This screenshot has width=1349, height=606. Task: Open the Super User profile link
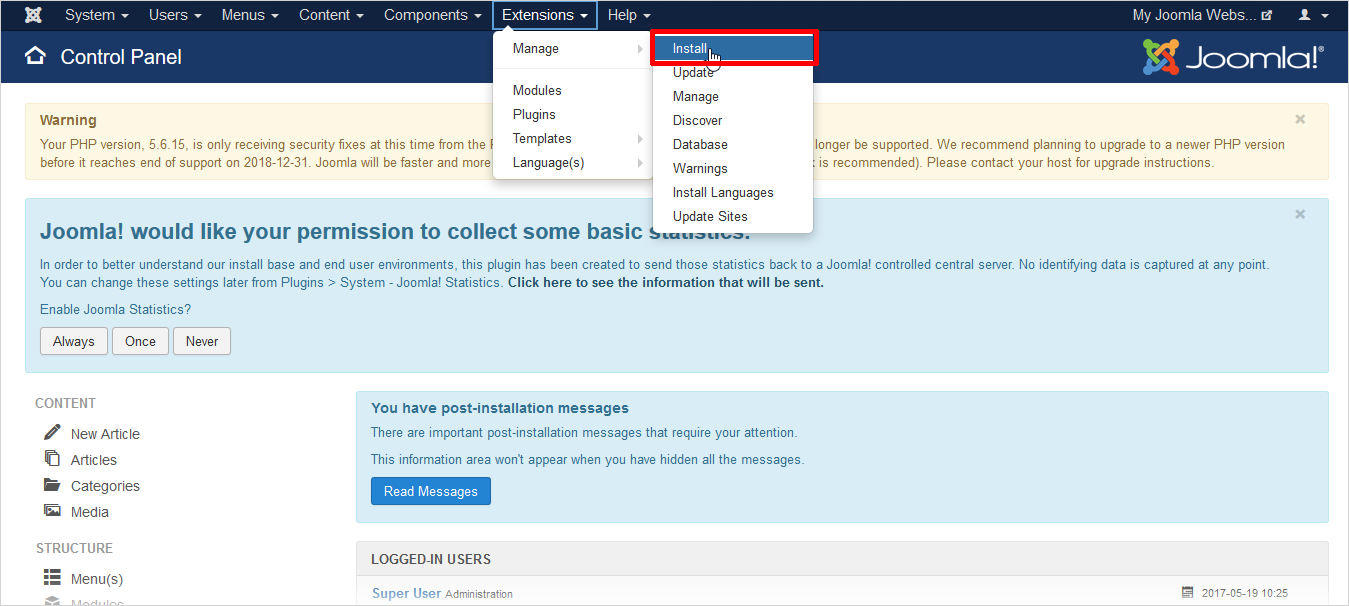click(x=406, y=593)
